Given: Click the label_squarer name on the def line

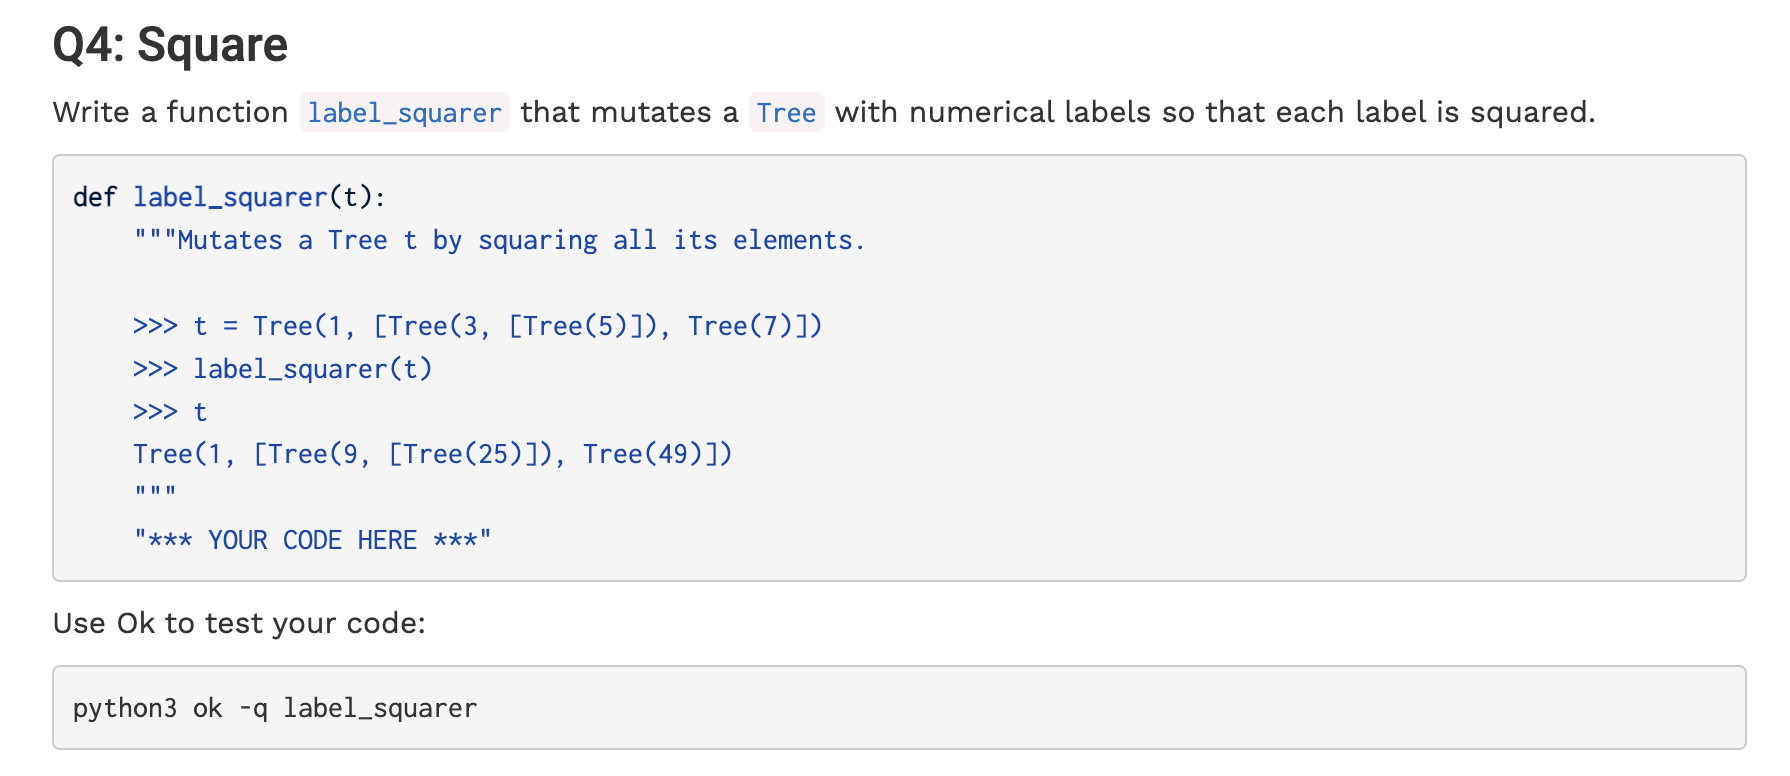Looking at the screenshot, I should [230, 197].
